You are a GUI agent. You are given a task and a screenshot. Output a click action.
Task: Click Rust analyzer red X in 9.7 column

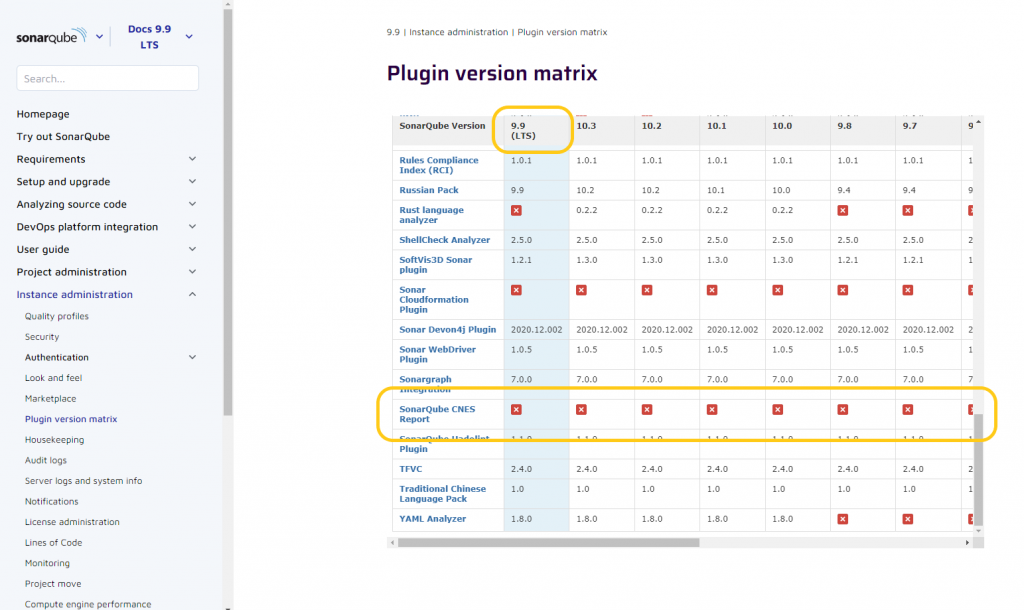tap(908, 210)
